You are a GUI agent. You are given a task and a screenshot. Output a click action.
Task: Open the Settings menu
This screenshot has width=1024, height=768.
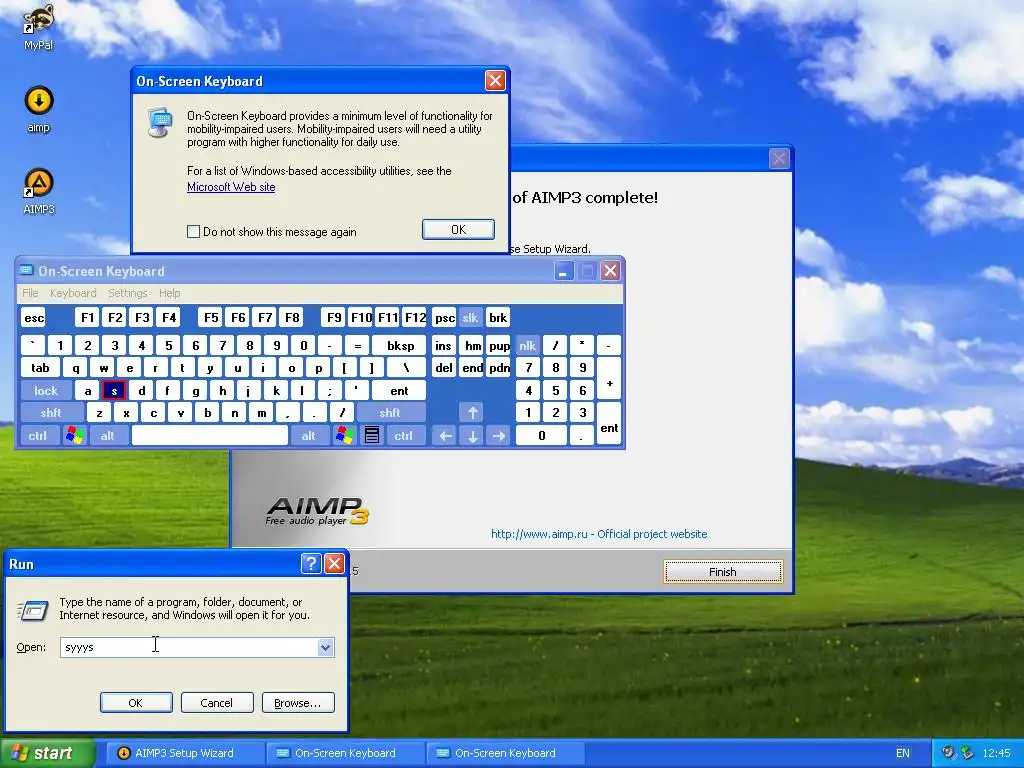(x=127, y=293)
